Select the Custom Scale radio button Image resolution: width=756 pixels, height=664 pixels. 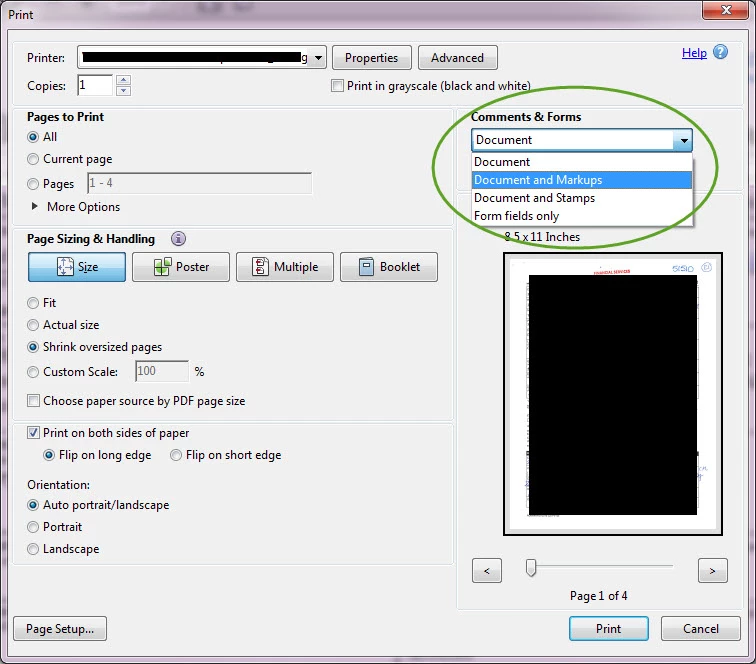[33, 372]
